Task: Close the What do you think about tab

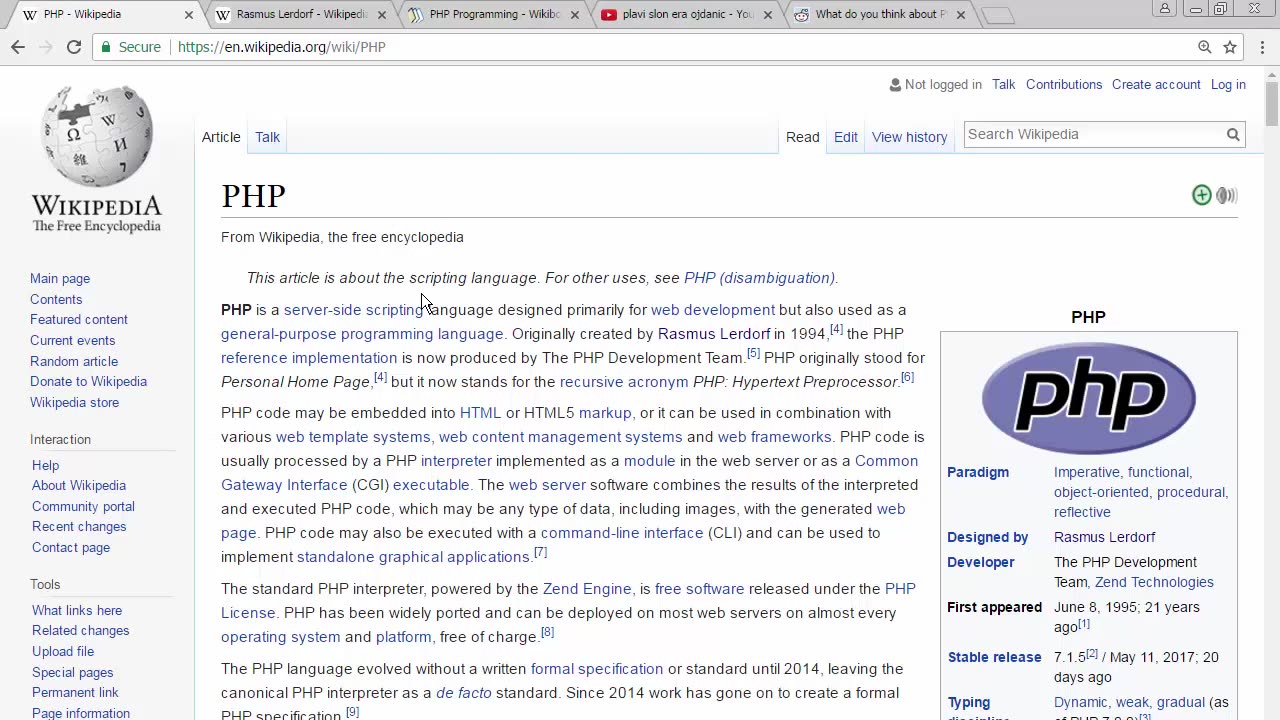Action: (961, 15)
